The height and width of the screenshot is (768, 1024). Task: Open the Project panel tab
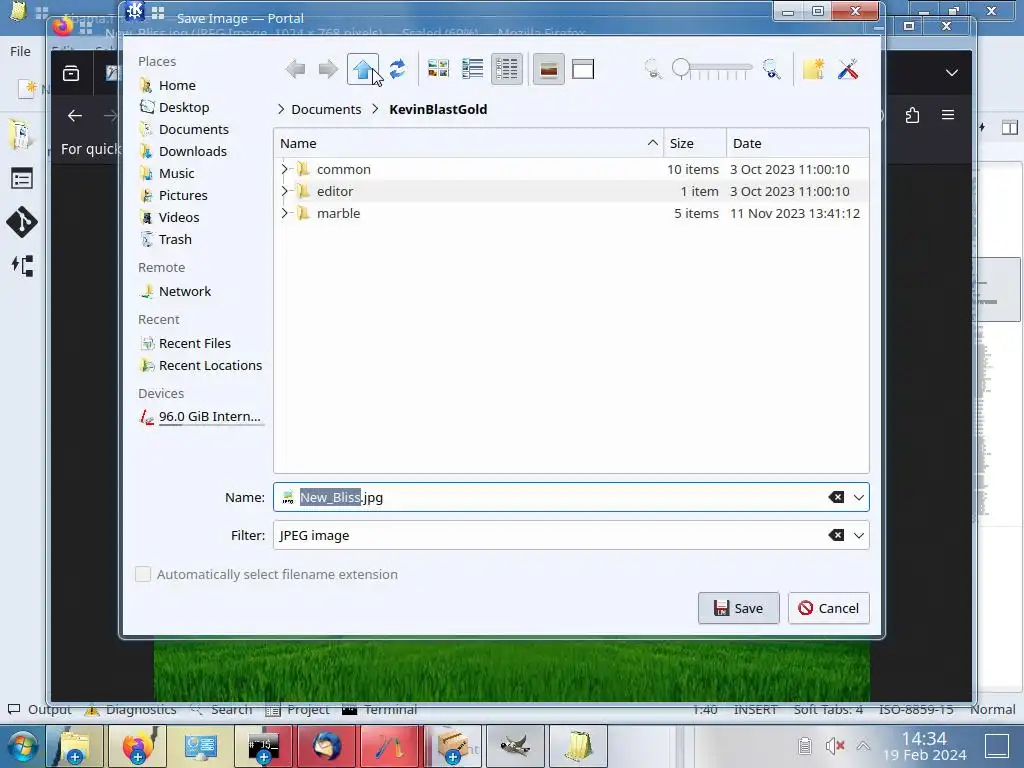pos(298,709)
